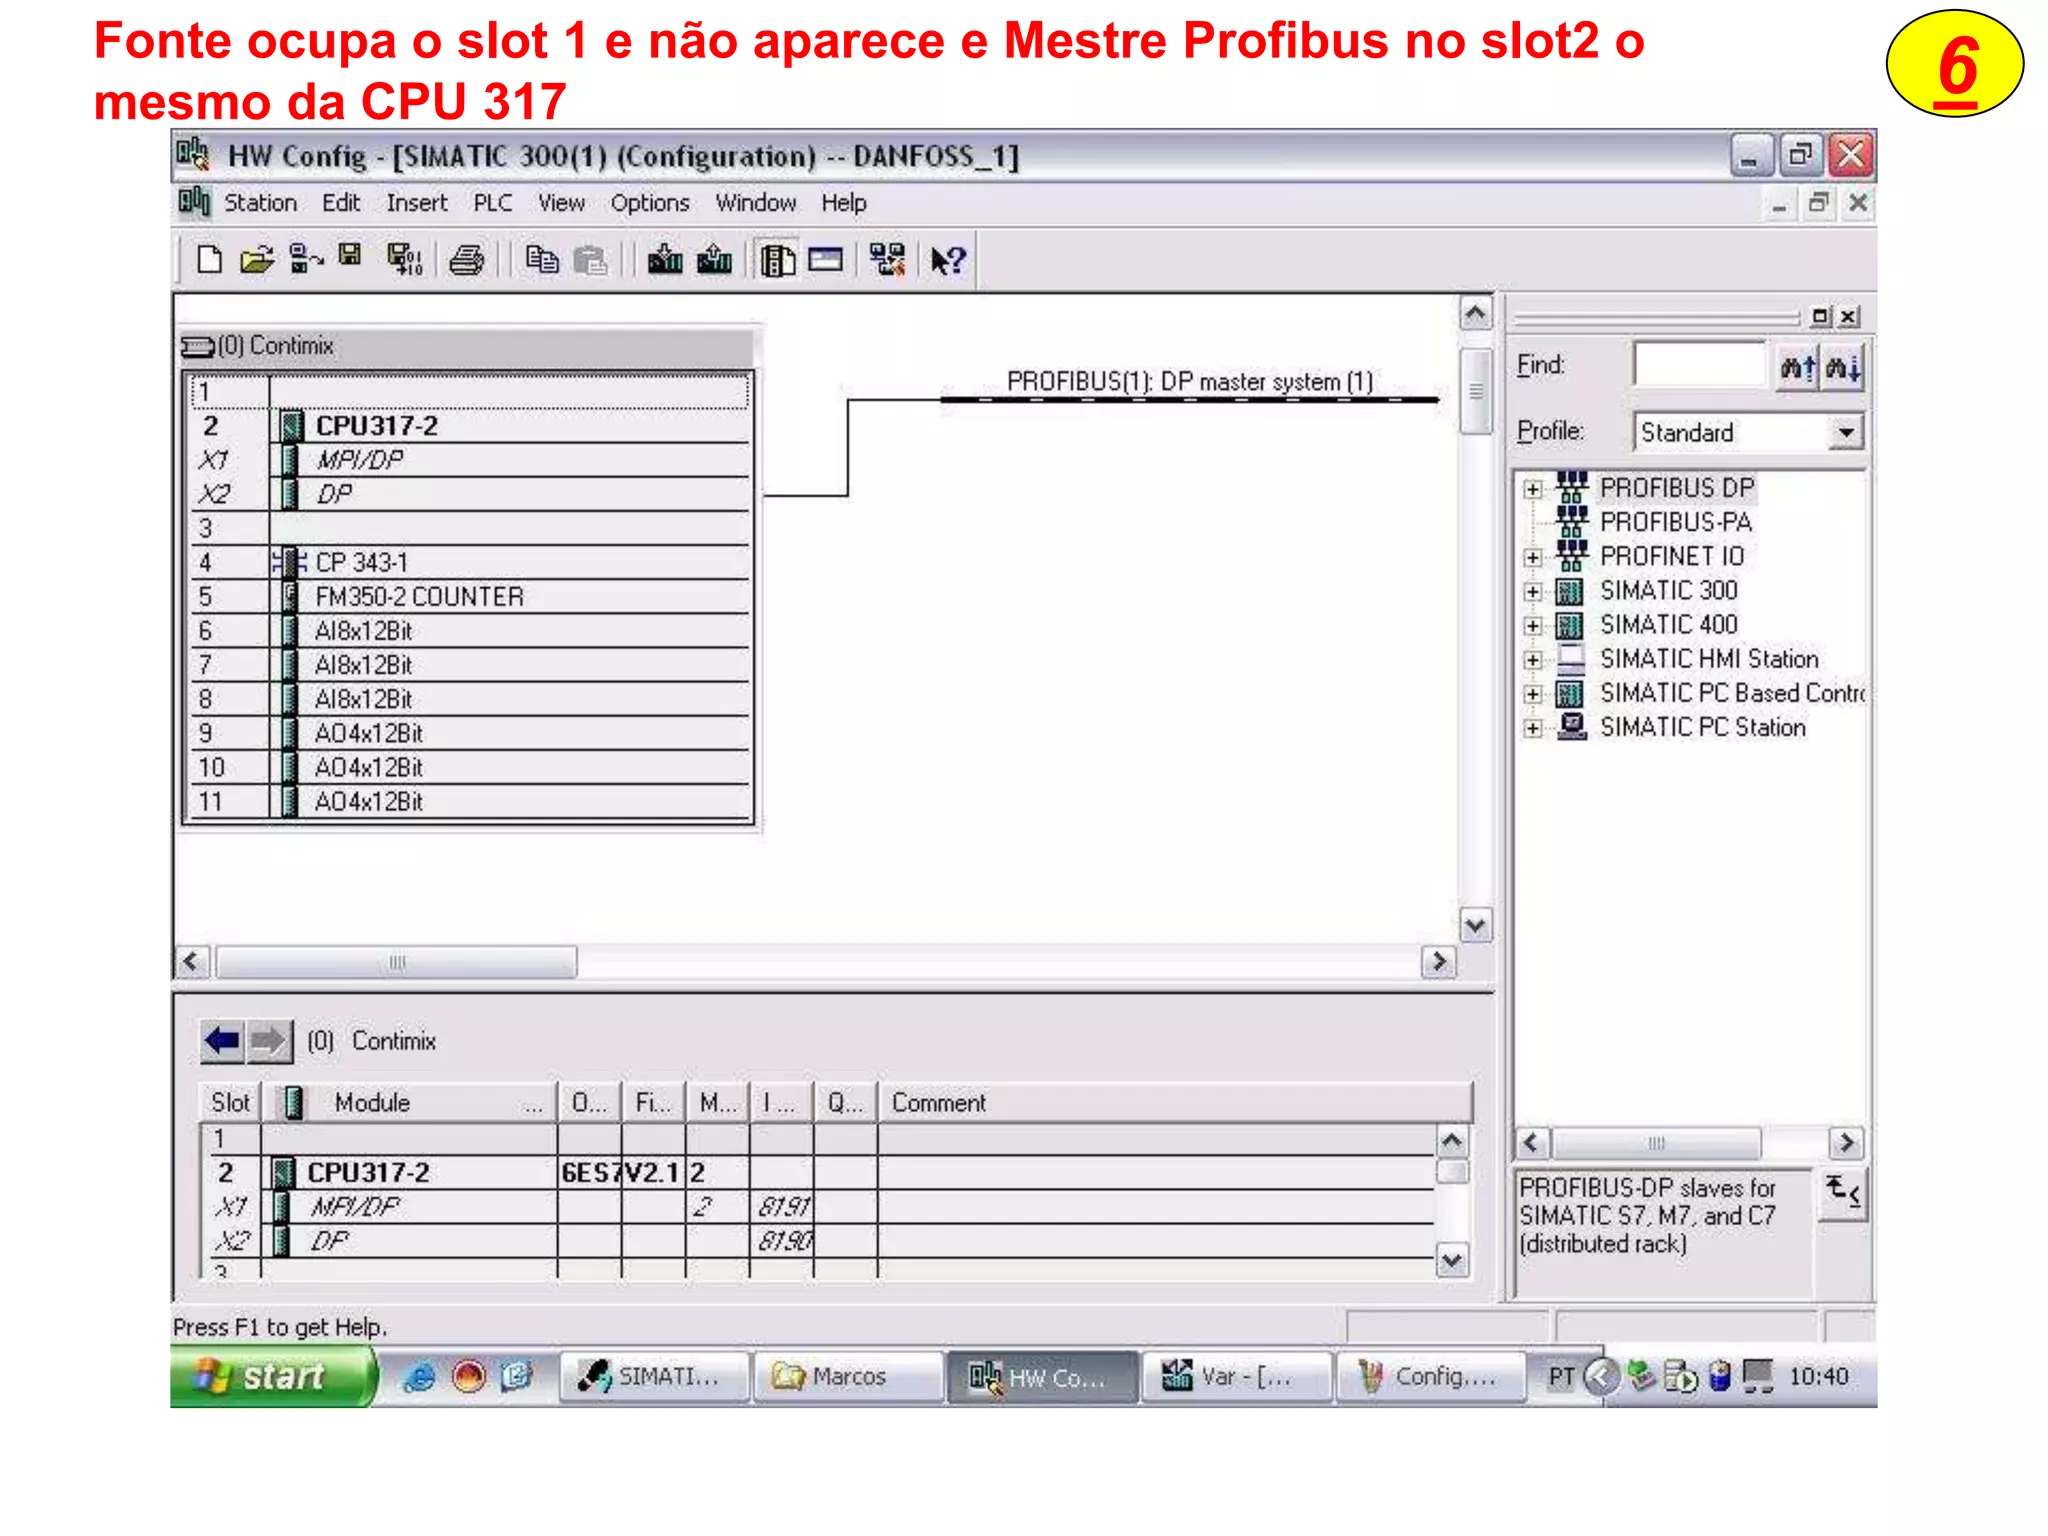Click the search downward binoculars icon
The width and height of the screenshot is (2048, 1536).
(x=1842, y=368)
